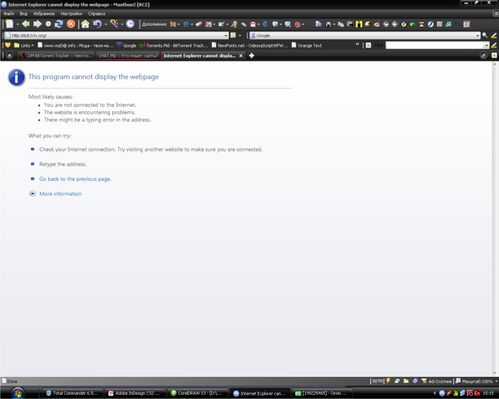
Task: Switch to the CHAT.MD tab
Action: pos(128,56)
